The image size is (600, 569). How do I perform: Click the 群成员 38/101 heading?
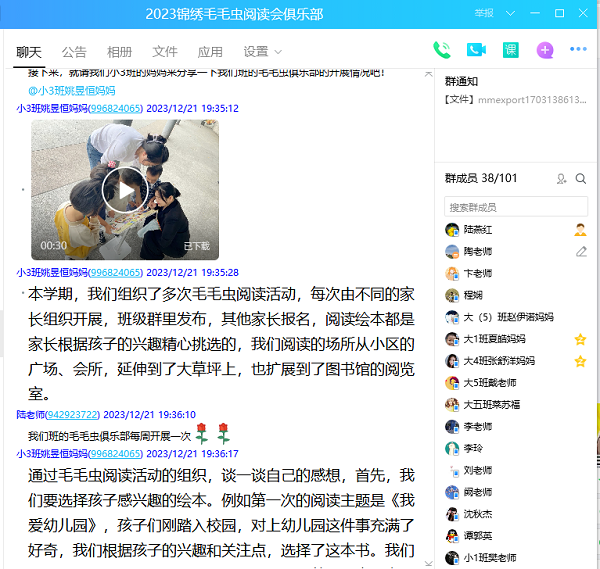481,178
